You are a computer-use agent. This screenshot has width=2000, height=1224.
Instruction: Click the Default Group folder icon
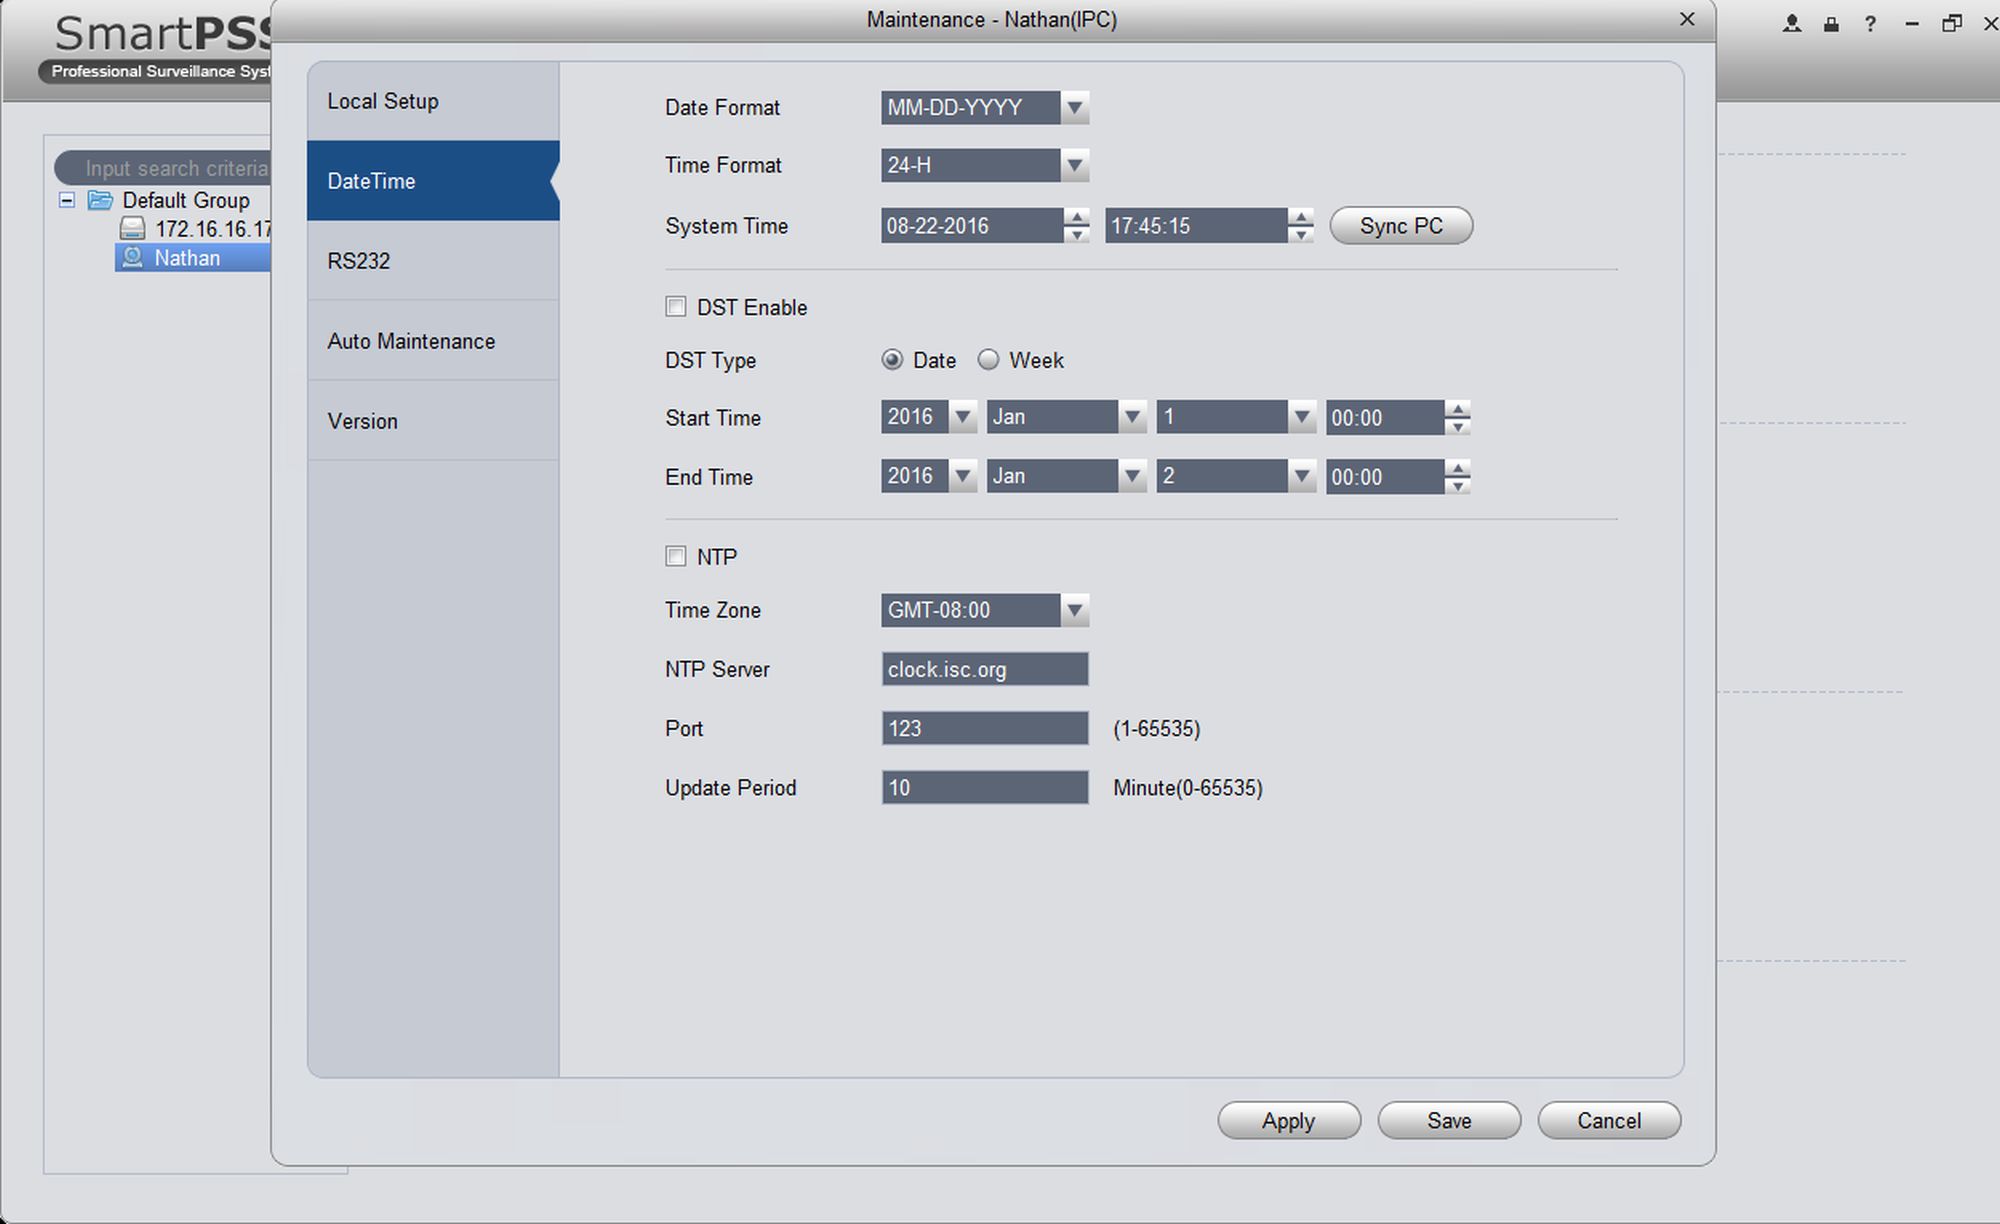pos(100,200)
